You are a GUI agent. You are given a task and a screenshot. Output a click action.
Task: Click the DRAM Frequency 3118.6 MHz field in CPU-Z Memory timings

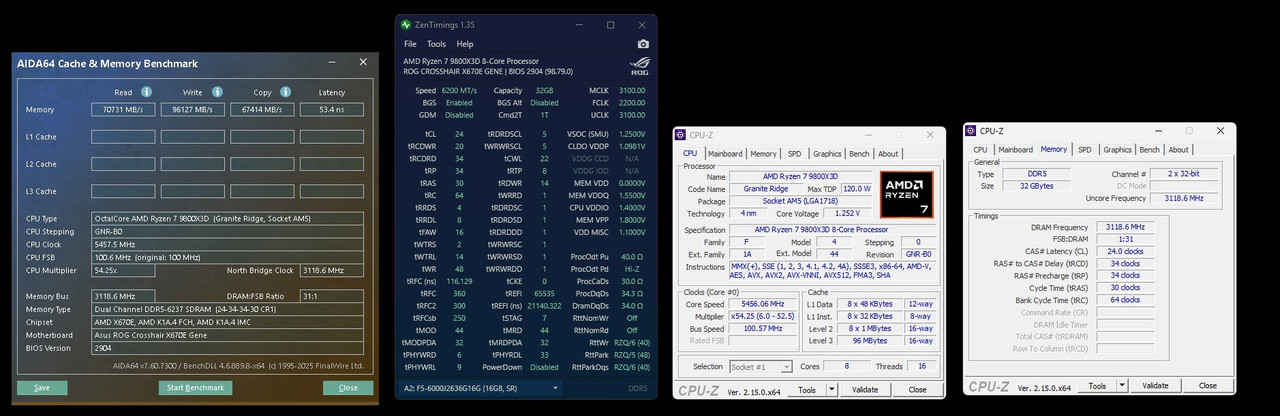pos(1127,227)
